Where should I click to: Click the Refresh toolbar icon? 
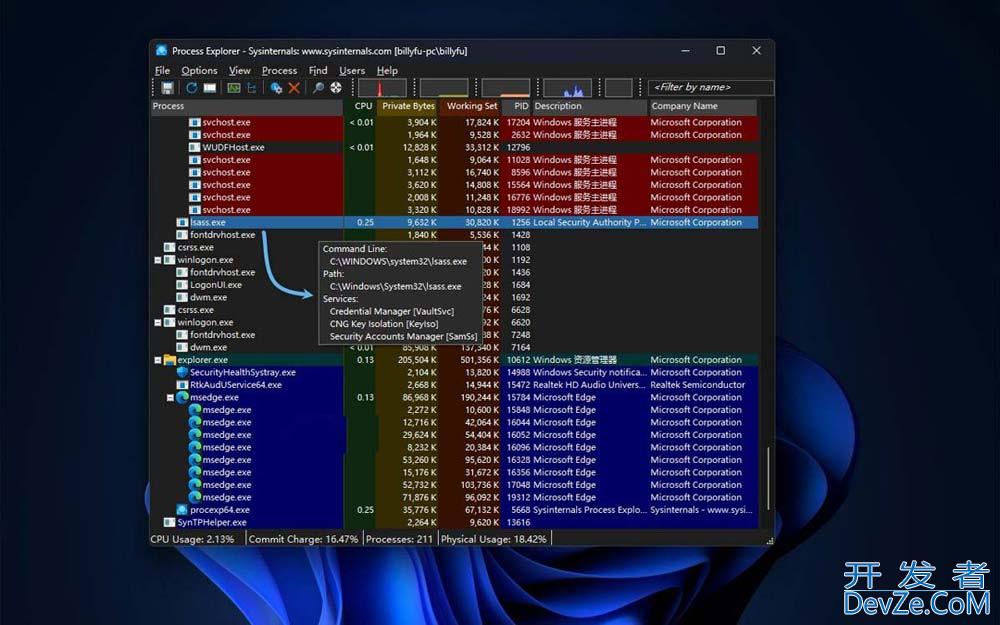pyautogui.click(x=191, y=88)
